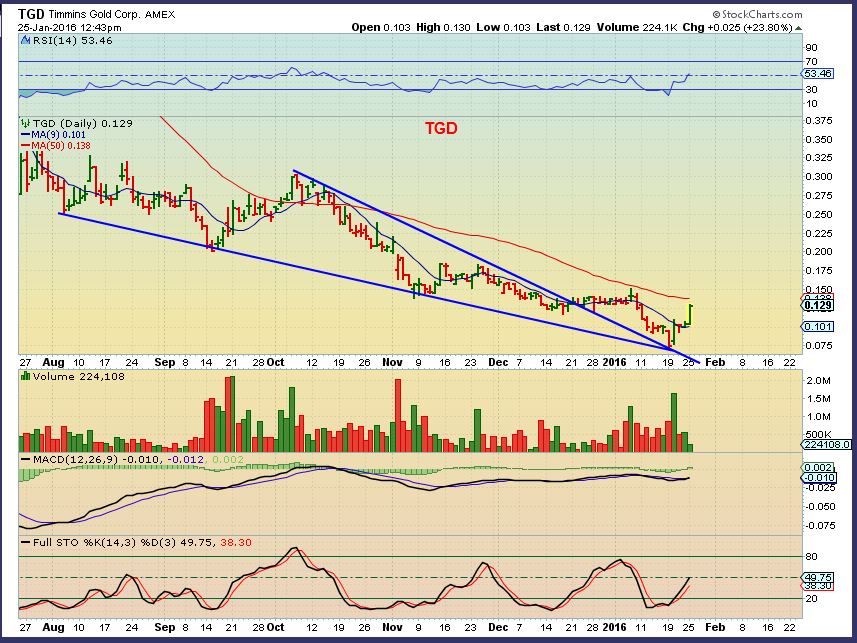Click the 2.0M volume axis label
This screenshot has width=857, height=643.
pyautogui.click(x=818, y=381)
